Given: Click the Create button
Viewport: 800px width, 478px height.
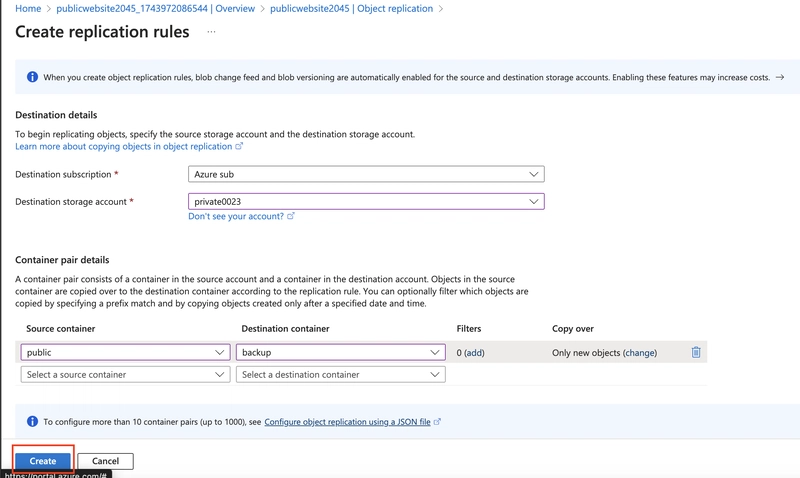Looking at the screenshot, I should pos(43,461).
